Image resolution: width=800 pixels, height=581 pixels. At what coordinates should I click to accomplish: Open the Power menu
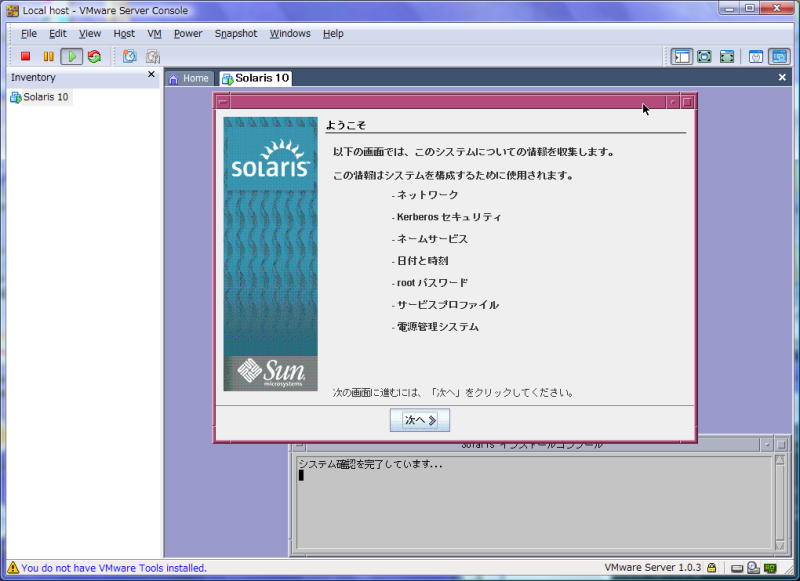(188, 33)
